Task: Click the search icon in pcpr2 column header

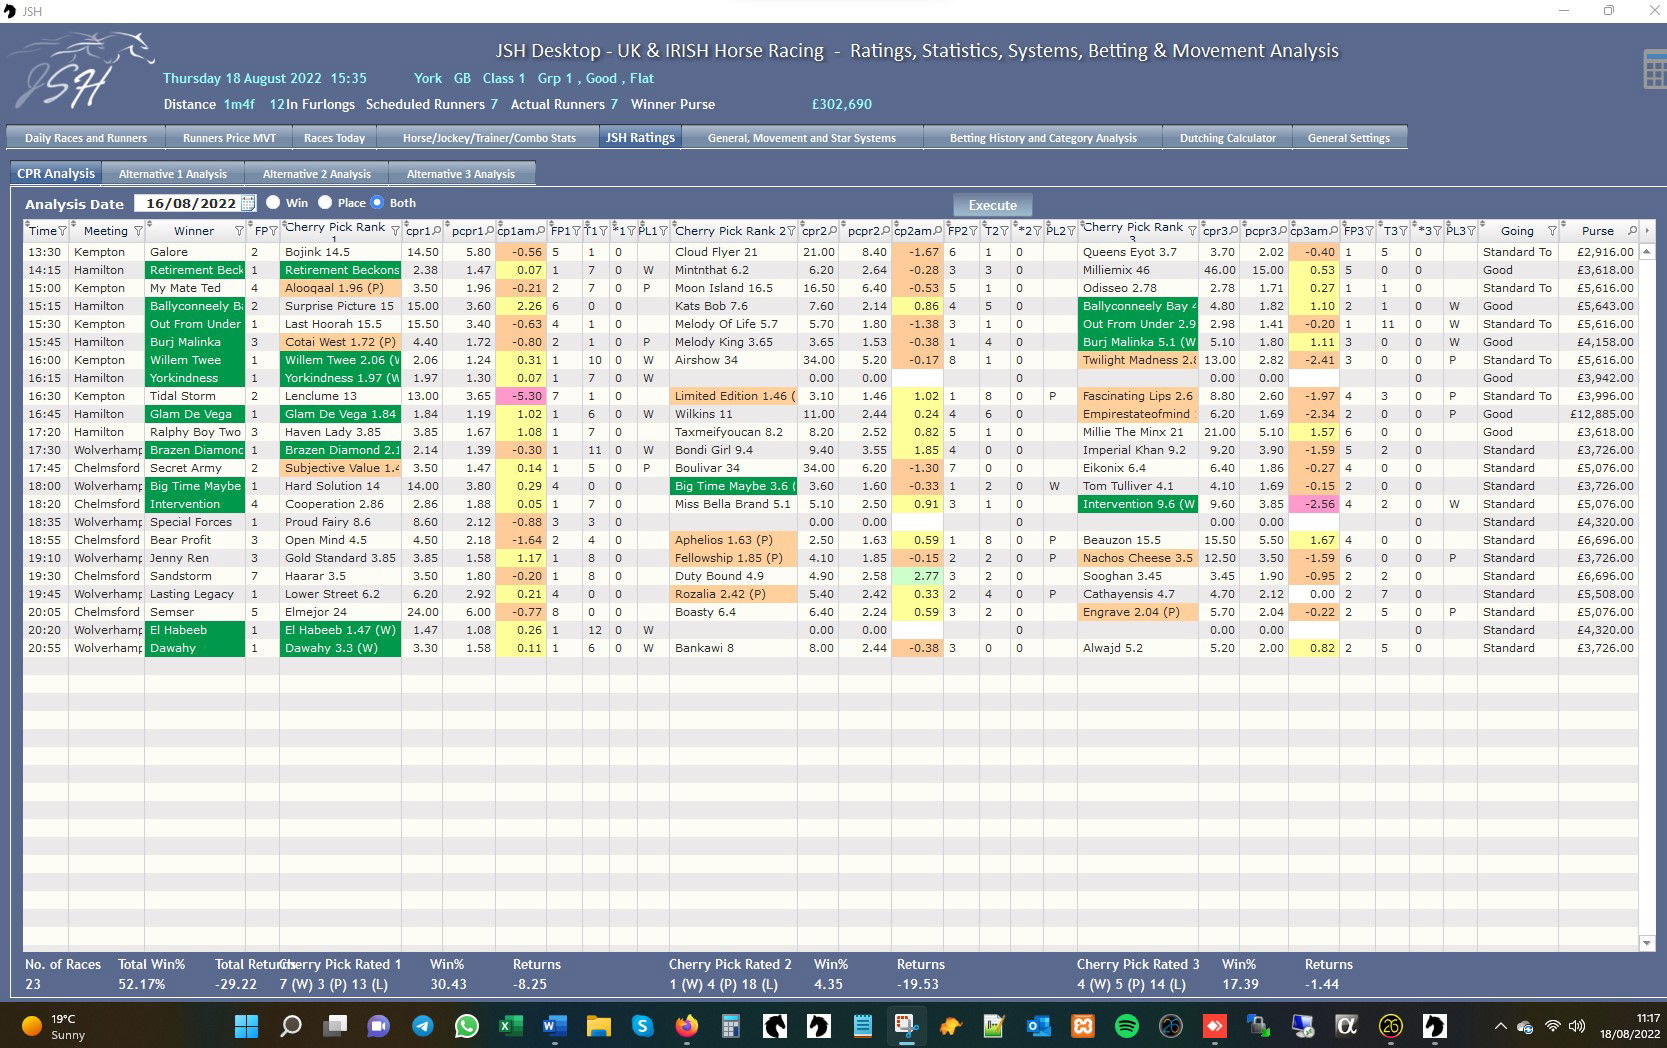Action: click(886, 231)
